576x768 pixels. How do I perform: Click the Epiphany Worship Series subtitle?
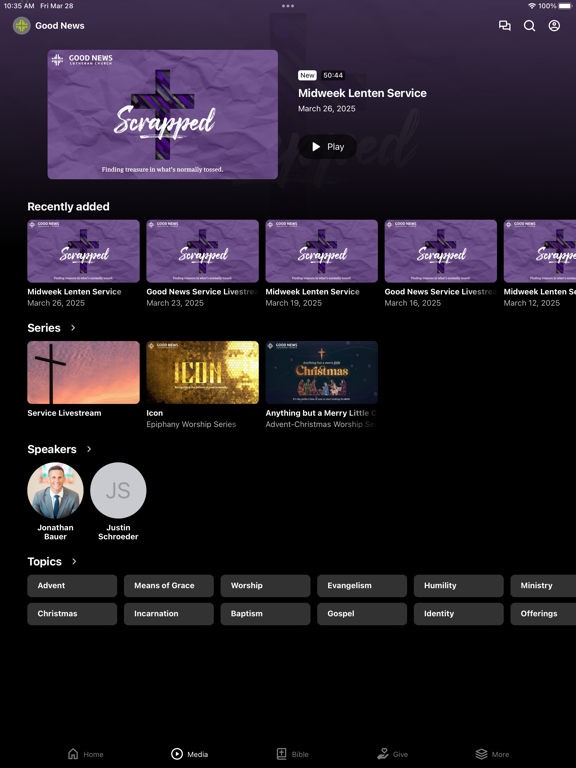pyautogui.click(x=191, y=424)
